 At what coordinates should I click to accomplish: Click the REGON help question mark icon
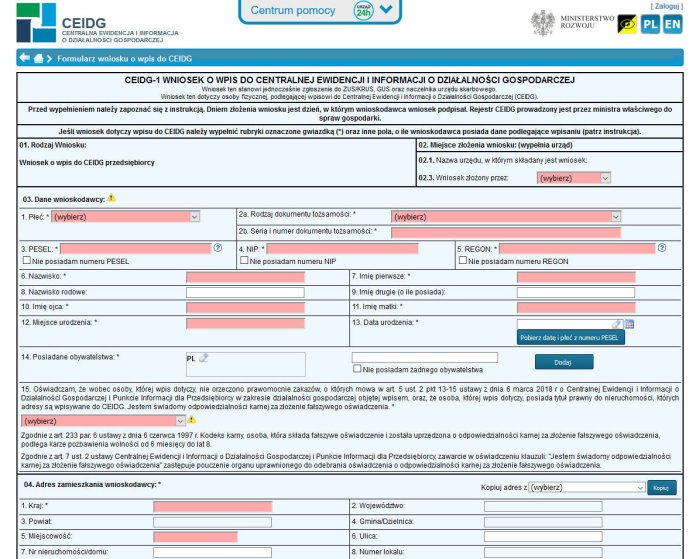[x=661, y=247]
